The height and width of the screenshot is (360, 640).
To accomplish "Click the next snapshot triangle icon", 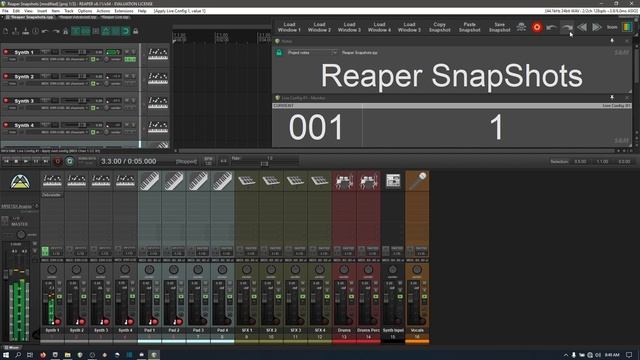I will (x=597, y=27).
